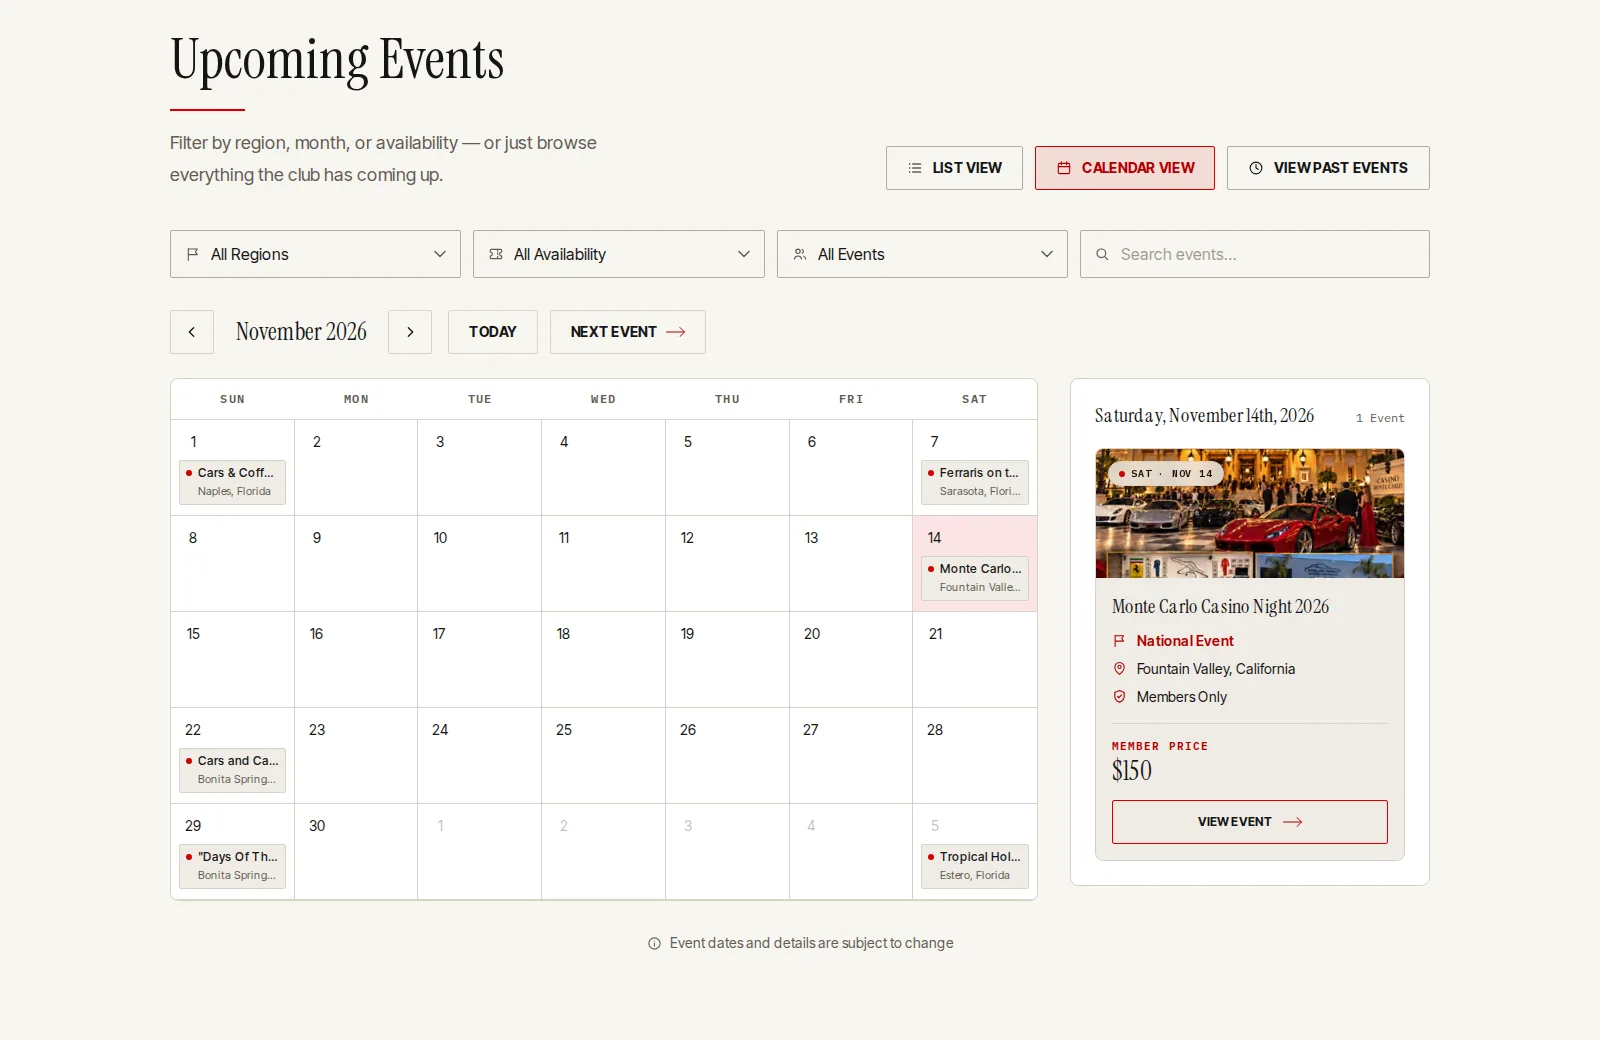Click the location pin icon by Fountain Valley
The image size is (1600, 1040).
coord(1119,669)
